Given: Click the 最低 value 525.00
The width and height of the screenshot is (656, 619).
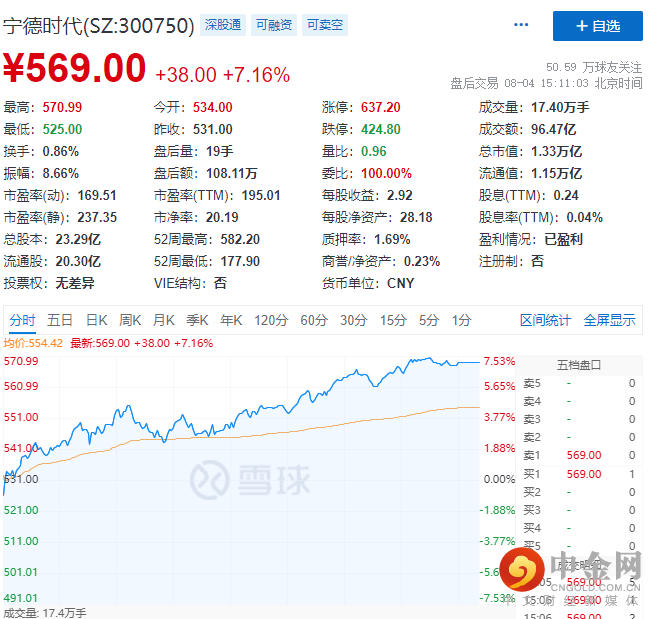Looking at the screenshot, I should [62, 129].
